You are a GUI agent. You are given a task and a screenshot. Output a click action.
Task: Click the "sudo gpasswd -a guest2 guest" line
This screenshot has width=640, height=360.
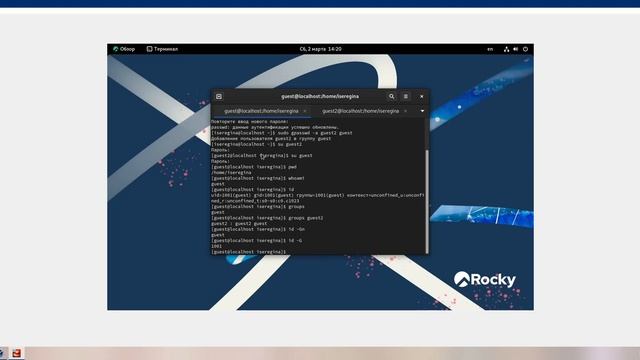[282, 133]
